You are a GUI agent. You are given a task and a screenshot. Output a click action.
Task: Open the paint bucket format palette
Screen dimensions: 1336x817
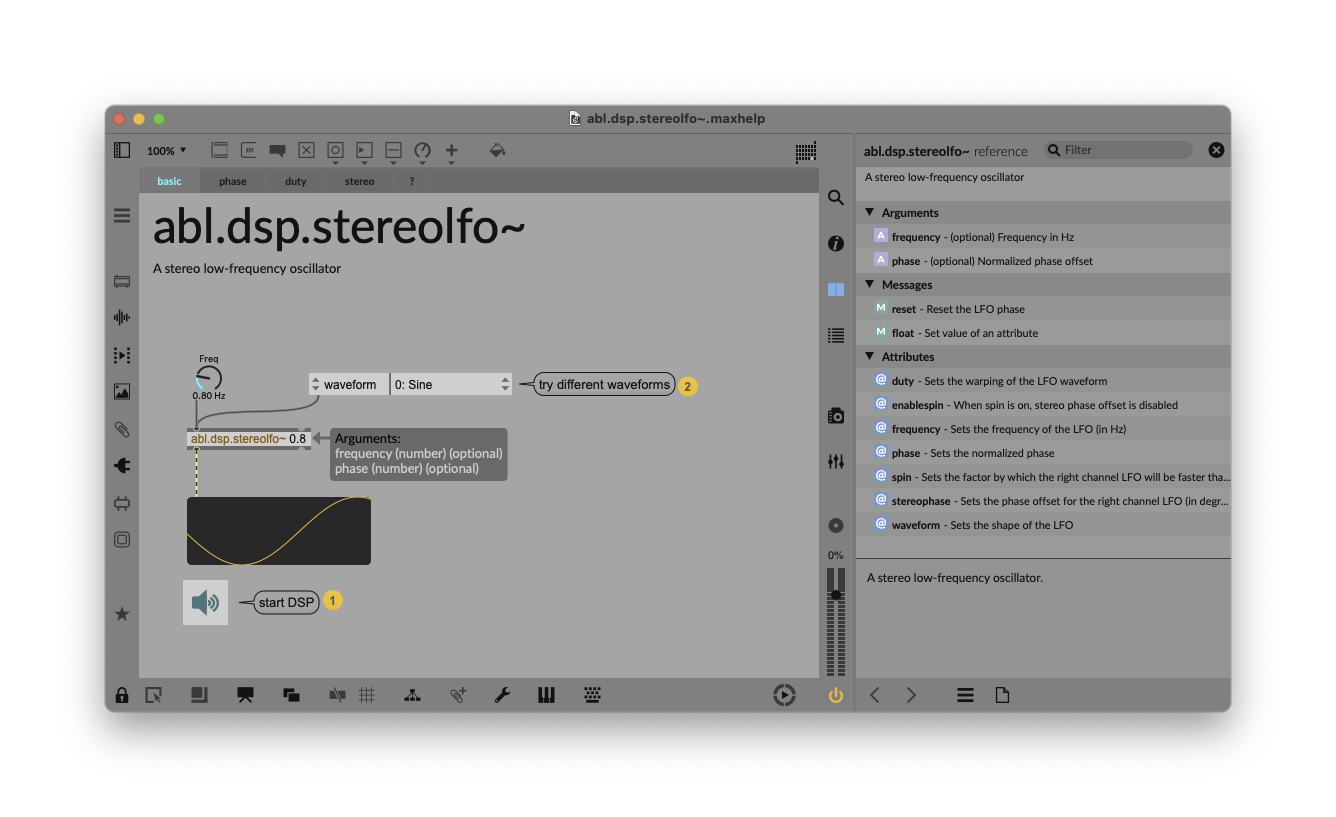click(497, 150)
